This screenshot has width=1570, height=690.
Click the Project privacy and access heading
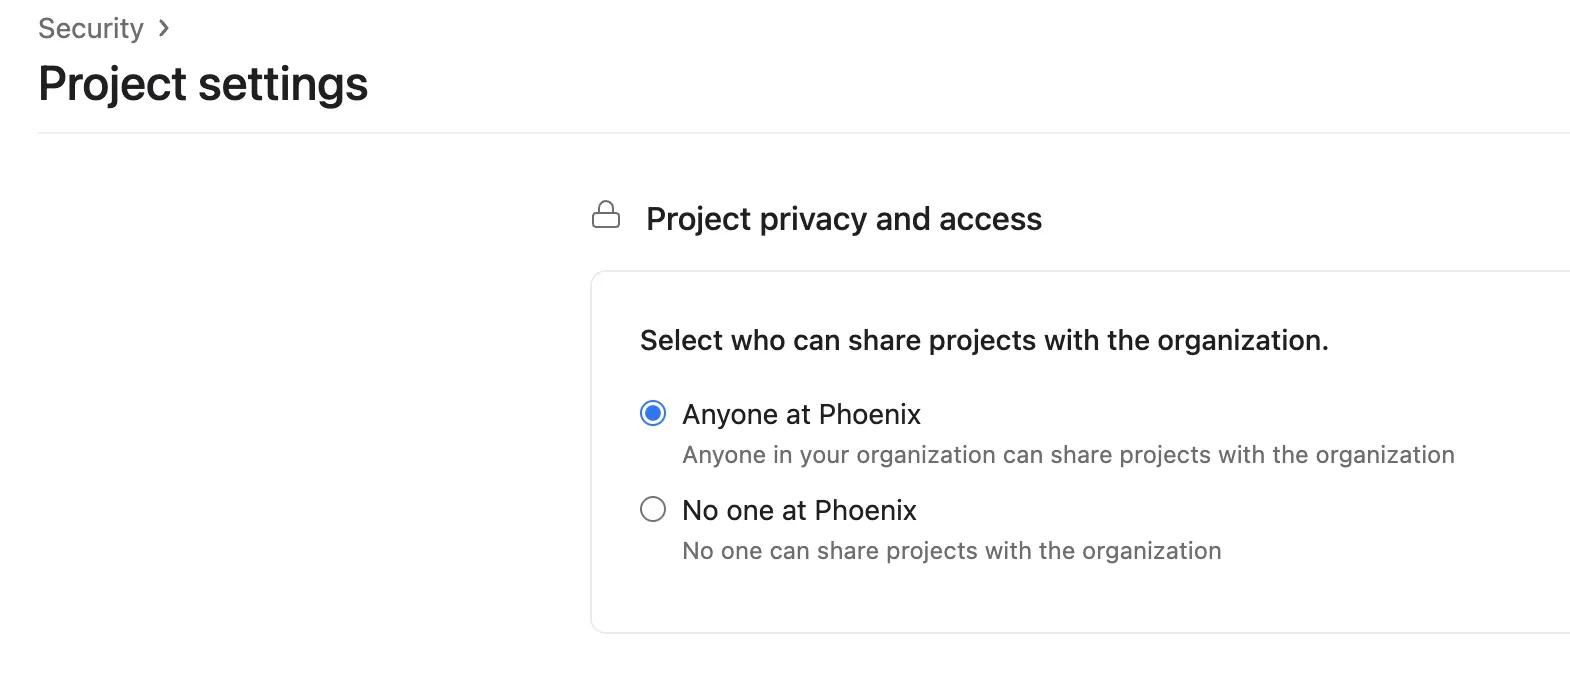(843, 219)
